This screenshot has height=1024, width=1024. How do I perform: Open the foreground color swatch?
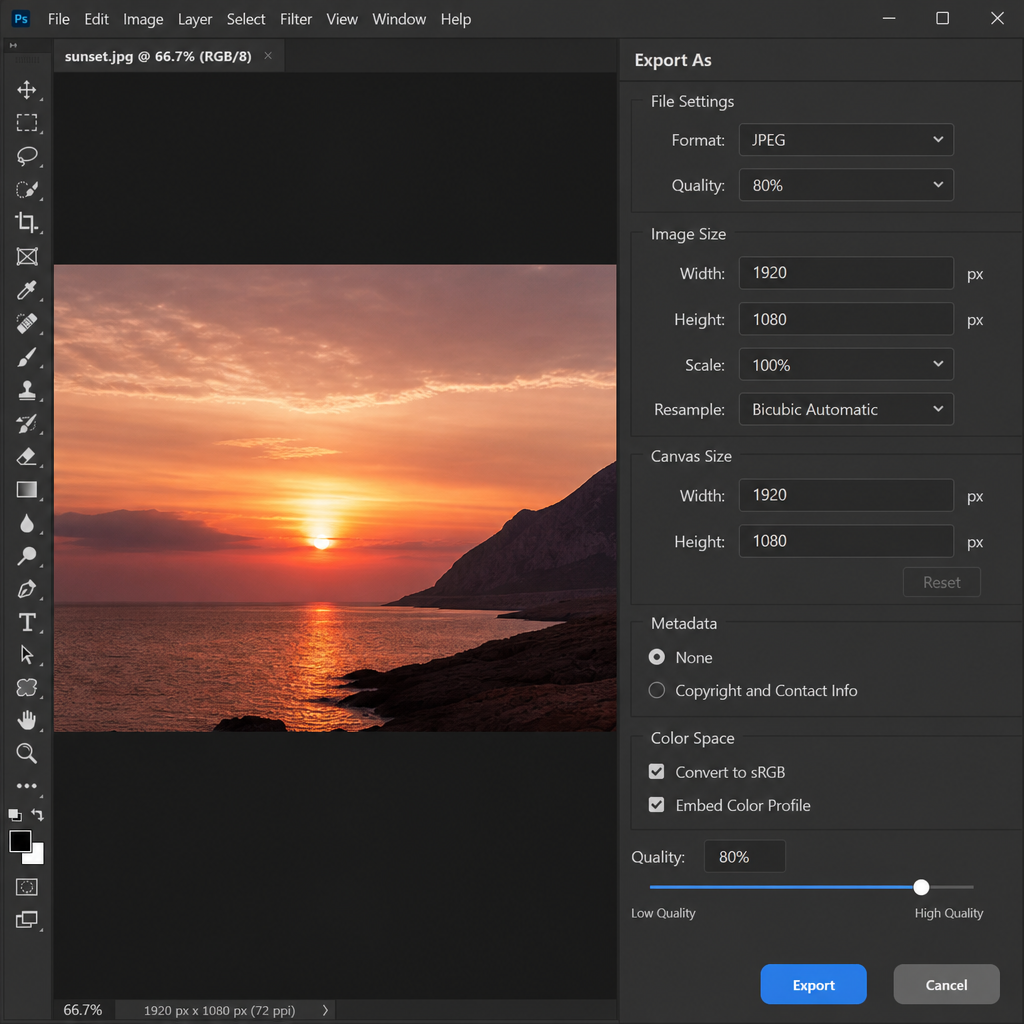click(19, 840)
